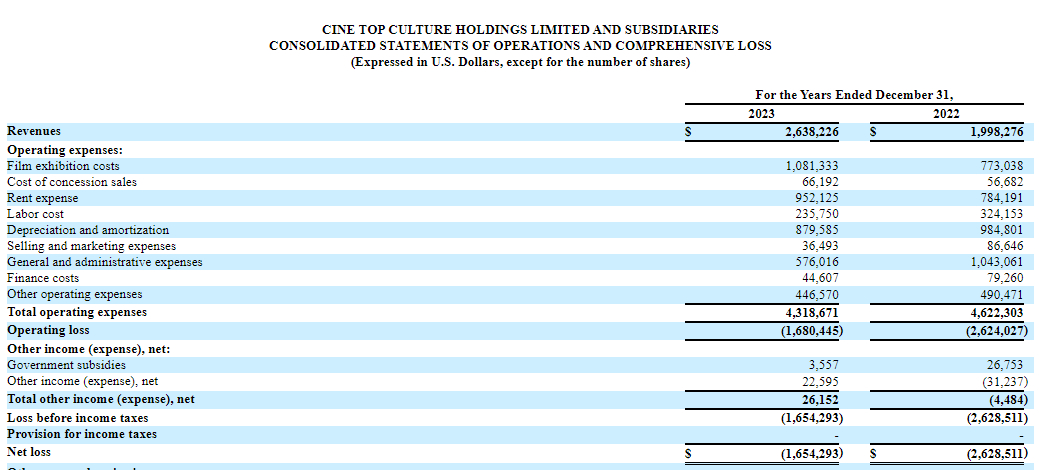The image size is (1039, 470).
Task: Select 2023 net loss (1,654,293)
Action: (x=812, y=453)
